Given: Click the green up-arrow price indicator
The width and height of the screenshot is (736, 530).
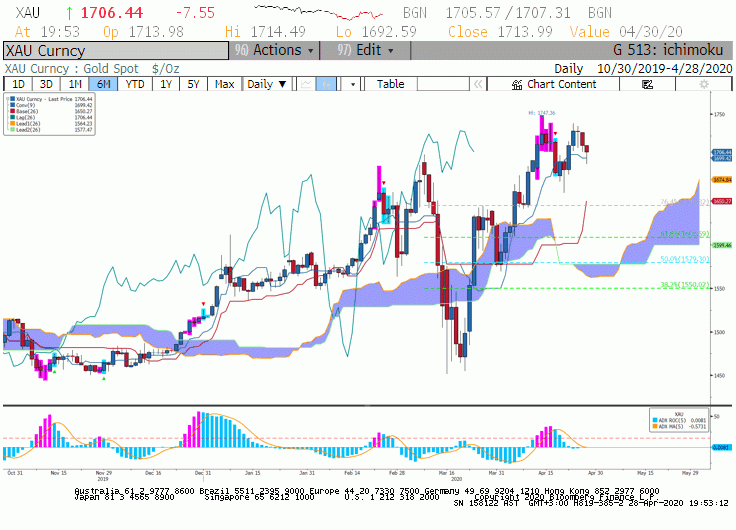Looking at the screenshot, I should [69, 13].
